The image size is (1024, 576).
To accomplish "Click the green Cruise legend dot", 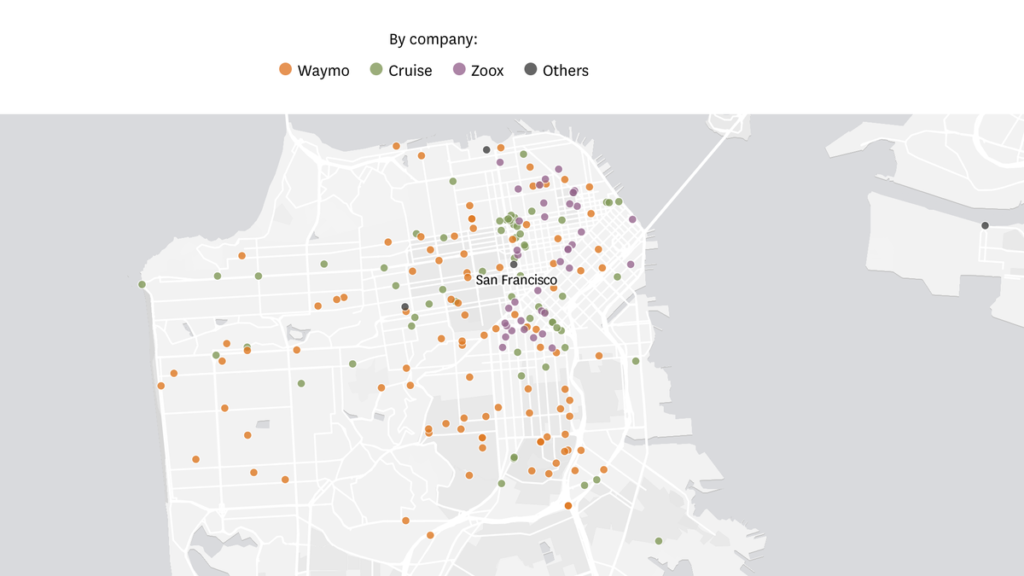I will [376, 70].
